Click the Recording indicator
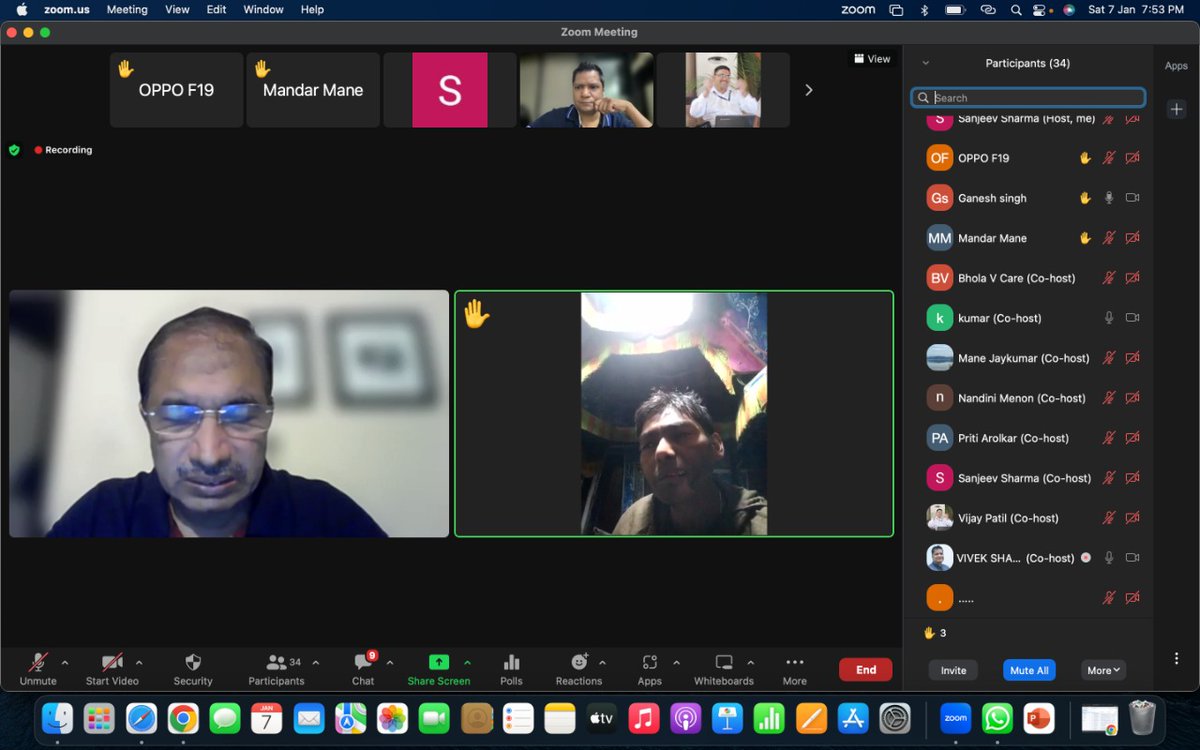Image resolution: width=1200 pixels, height=750 pixels. [x=63, y=150]
